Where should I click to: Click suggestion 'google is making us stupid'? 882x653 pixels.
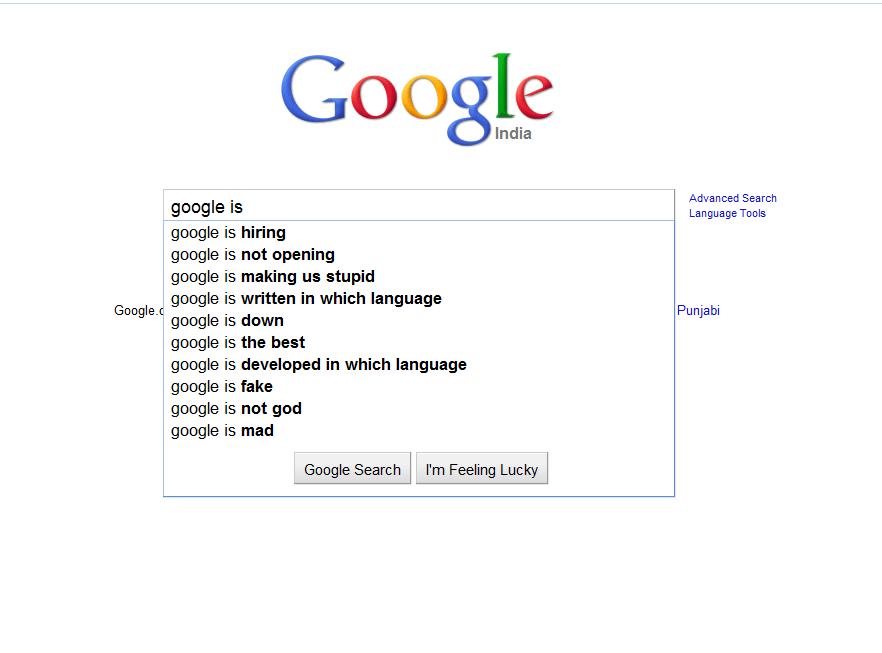pyautogui.click(x=272, y=276)
